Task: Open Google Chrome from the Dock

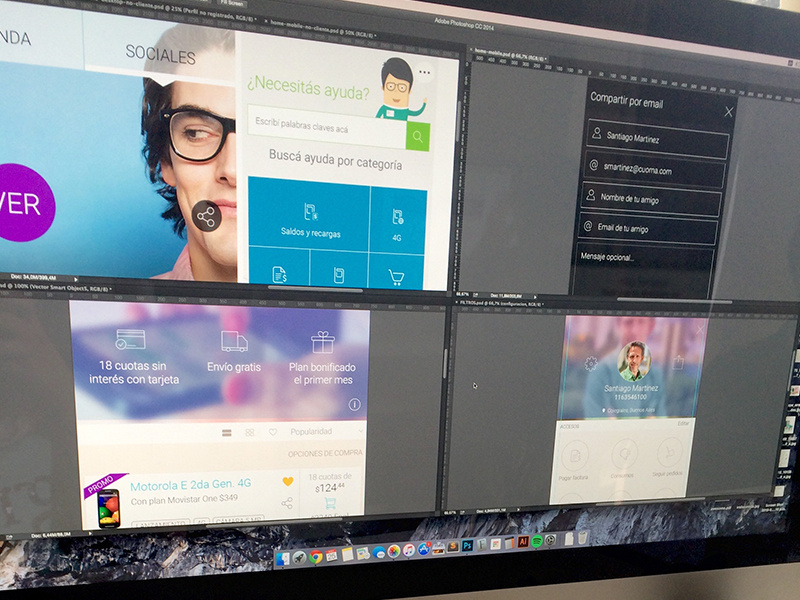Action: tap(315, 557)
